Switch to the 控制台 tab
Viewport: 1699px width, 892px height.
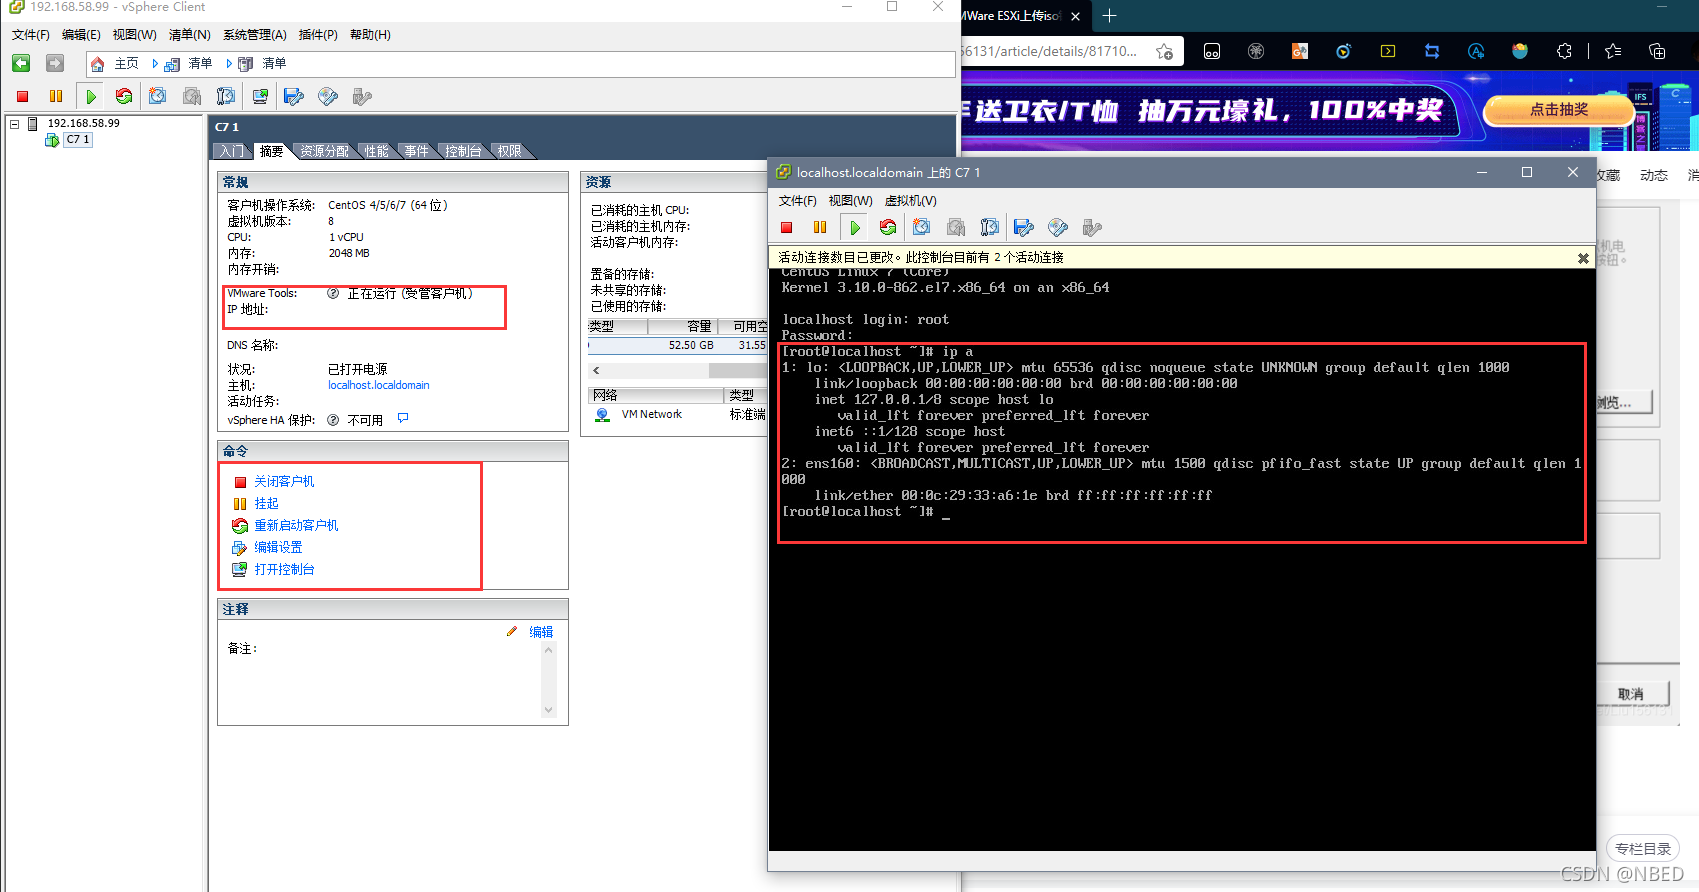click(463, 151)
